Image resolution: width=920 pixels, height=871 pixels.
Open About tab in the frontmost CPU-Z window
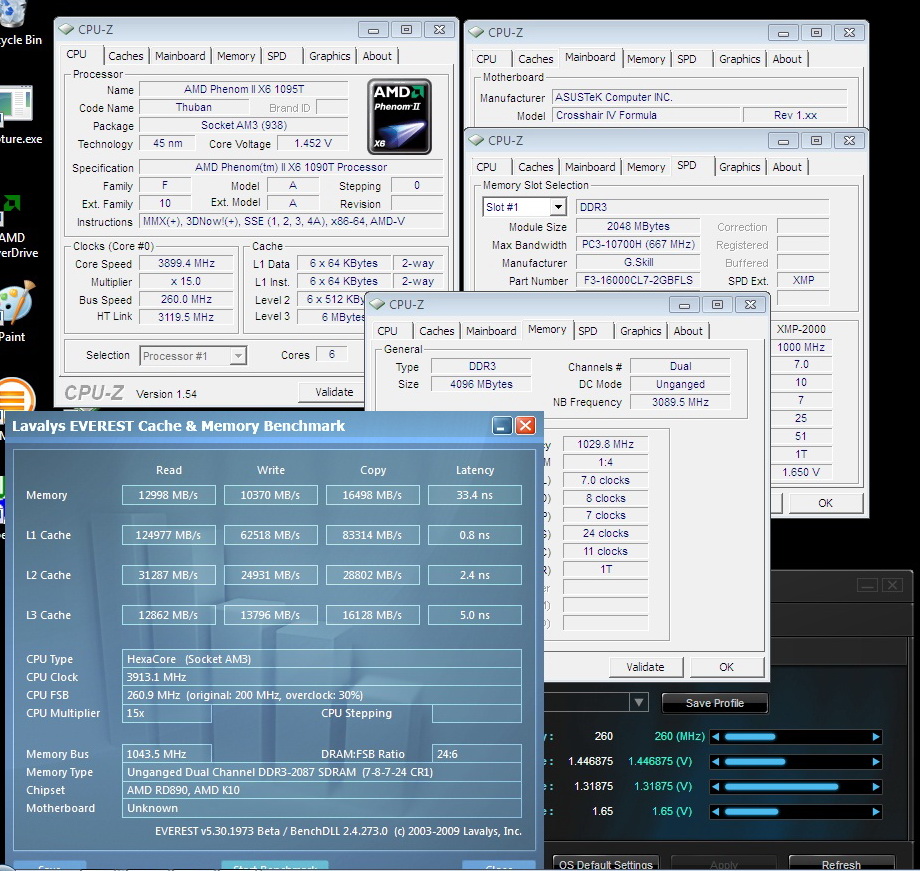pyautogui.click(x=688, y=330)
